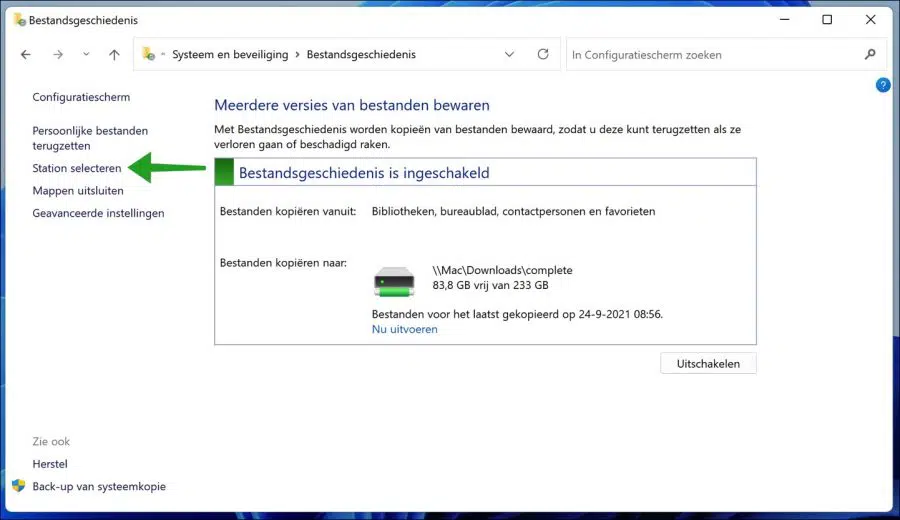Open Herstel under Zie ook
The width and height of the screenshot is (900, 520).
(x=50, y=464)
